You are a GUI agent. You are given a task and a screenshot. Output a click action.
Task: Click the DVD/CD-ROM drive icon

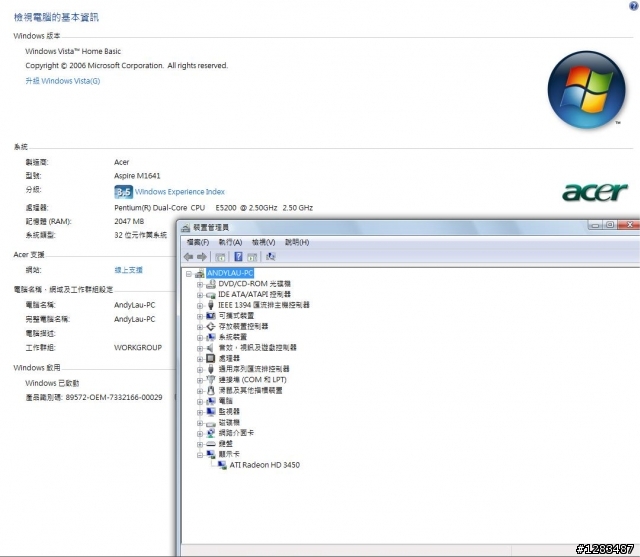point(211,284)
